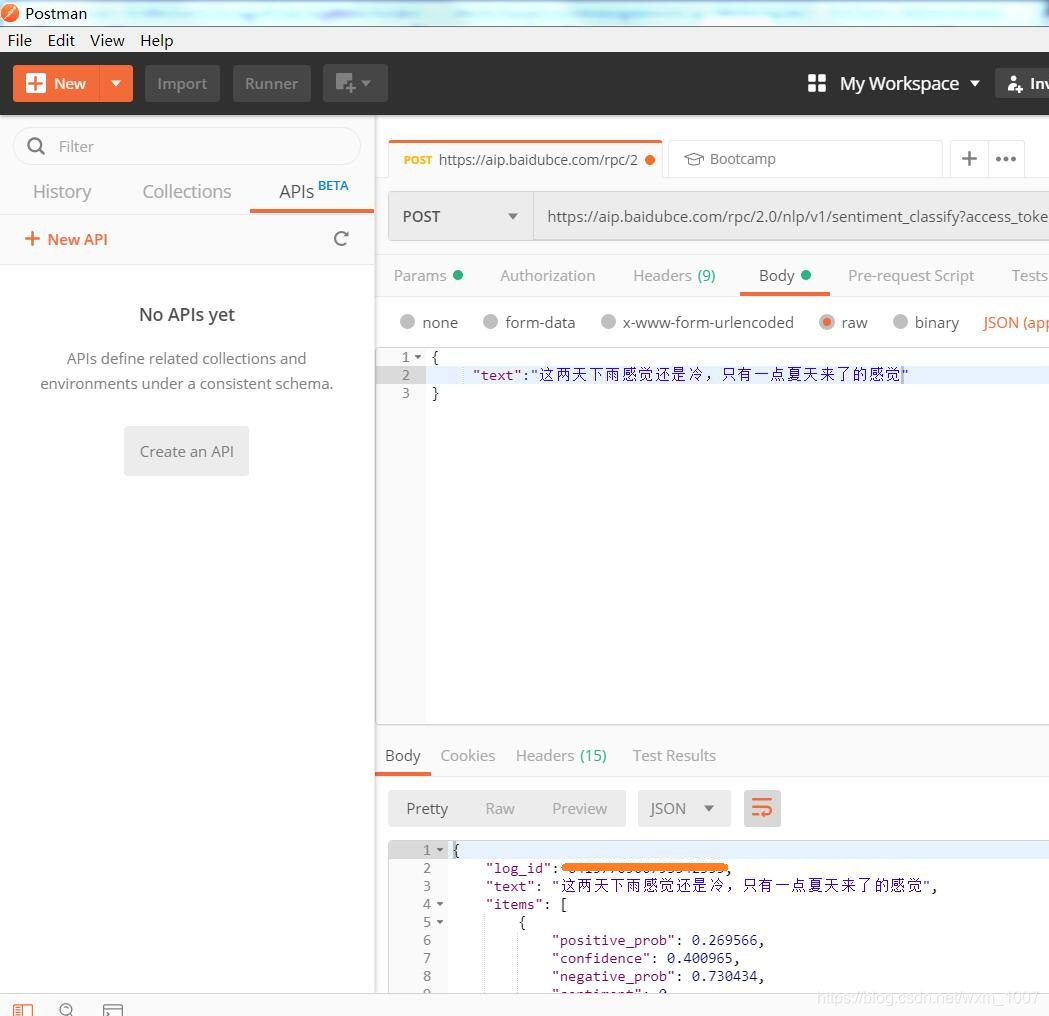The width and height of the screenshot is (1049, 1016).
Task: Select the binary radio button
Action: [x=900, y=322]
